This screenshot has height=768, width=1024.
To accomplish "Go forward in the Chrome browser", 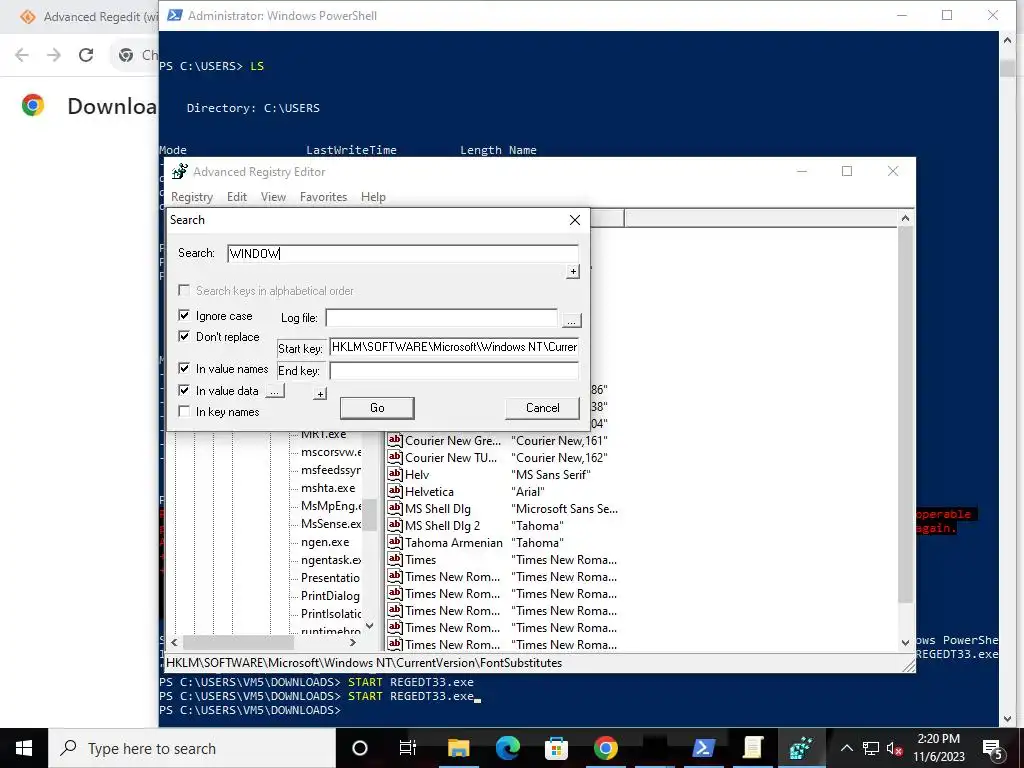I will pos(54,55).
